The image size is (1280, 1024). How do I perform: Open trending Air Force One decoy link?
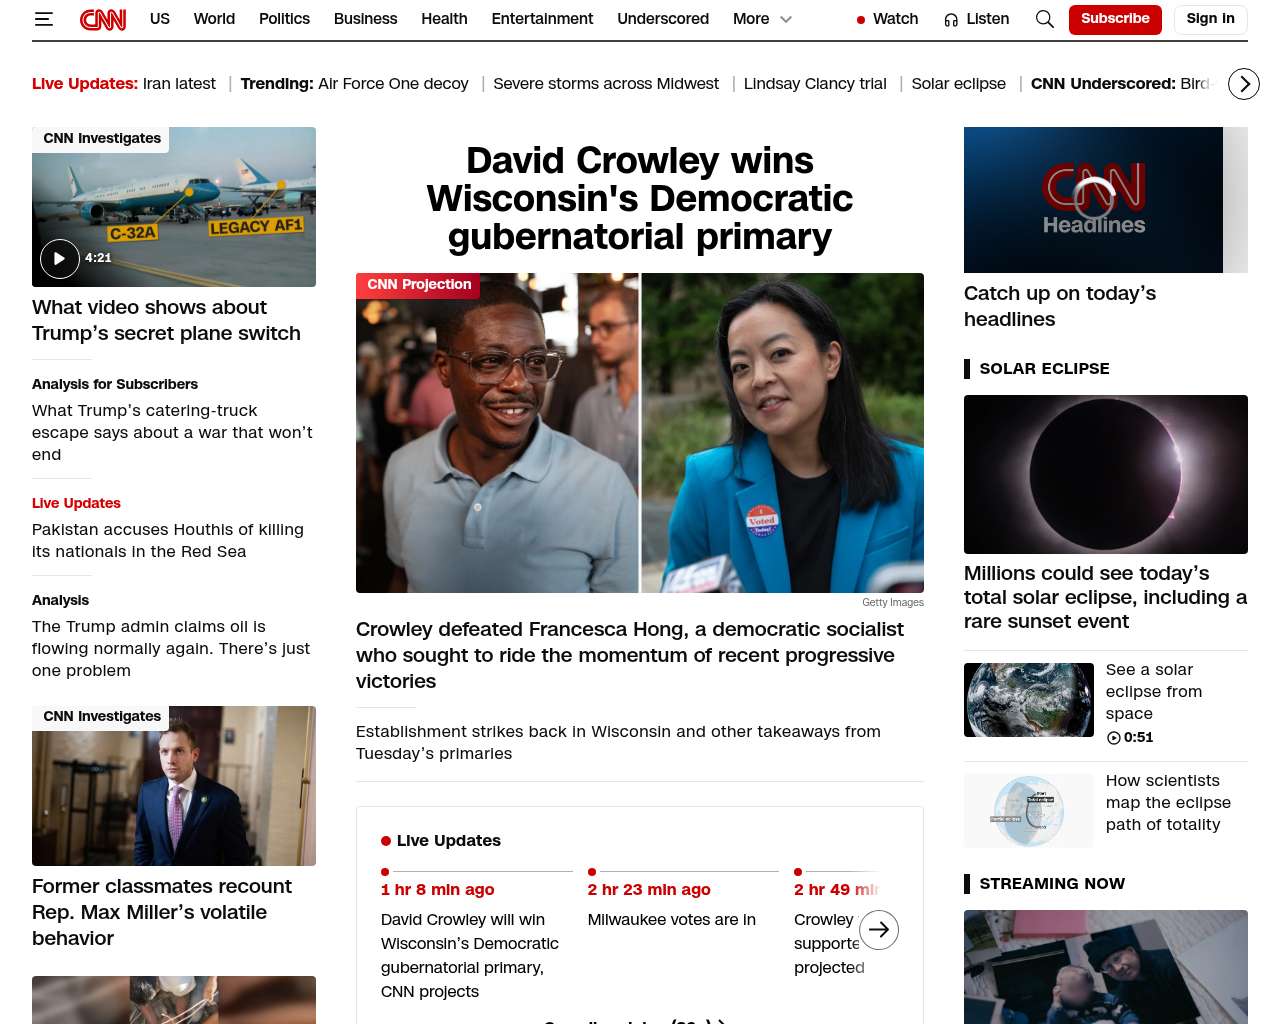(x=393, y=84)
